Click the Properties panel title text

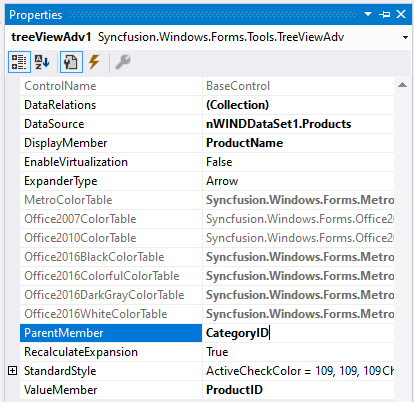(36, 15)
